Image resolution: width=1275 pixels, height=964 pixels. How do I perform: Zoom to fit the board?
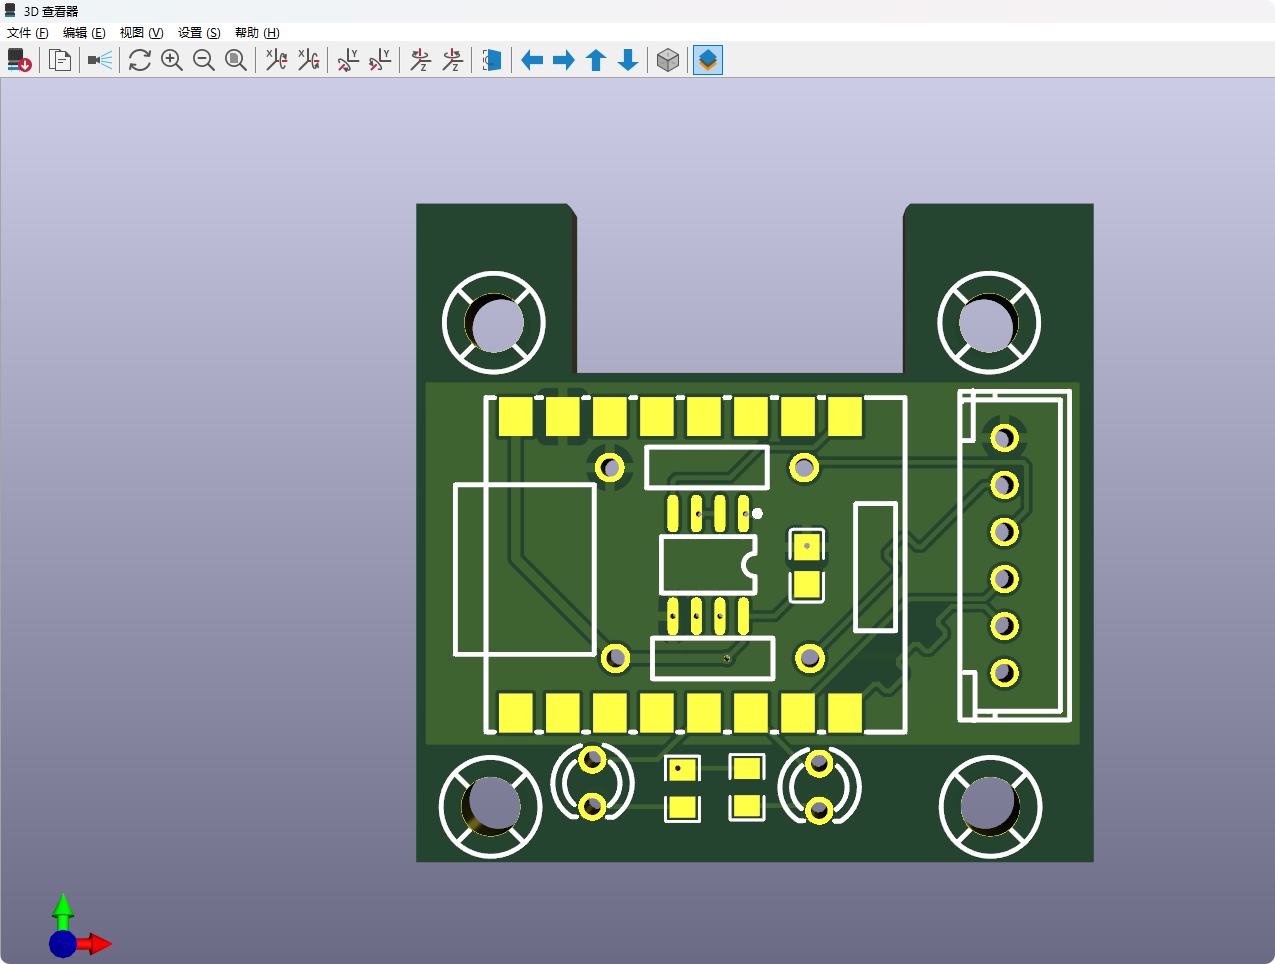click(x=236, y=60)
